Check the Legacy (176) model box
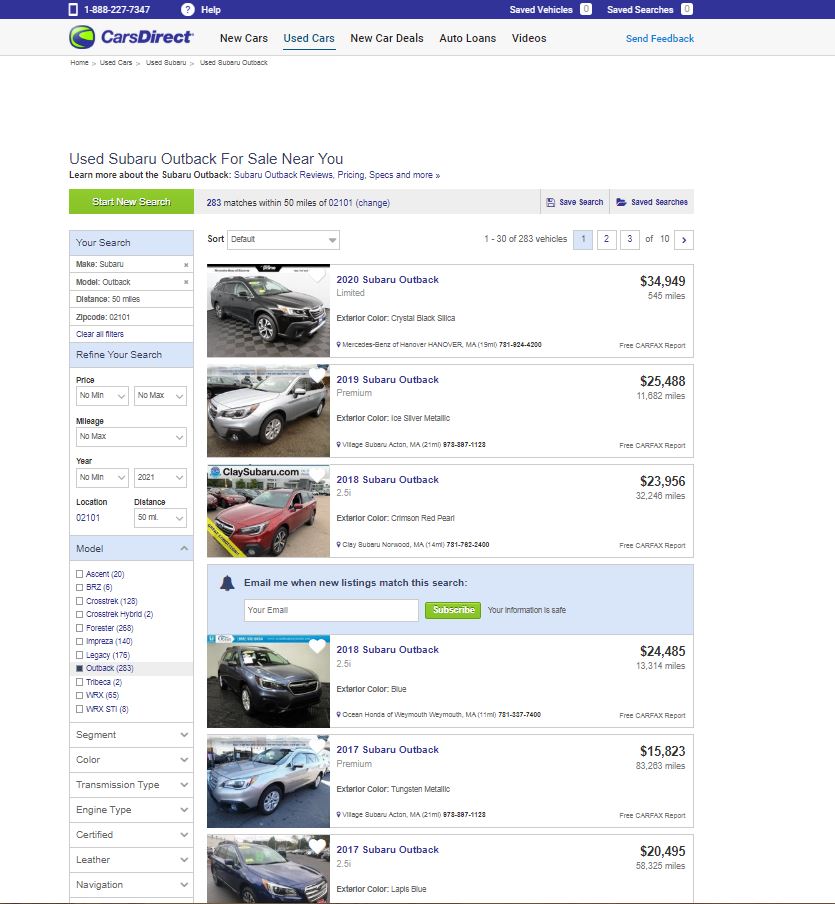 tap(80, 656)
